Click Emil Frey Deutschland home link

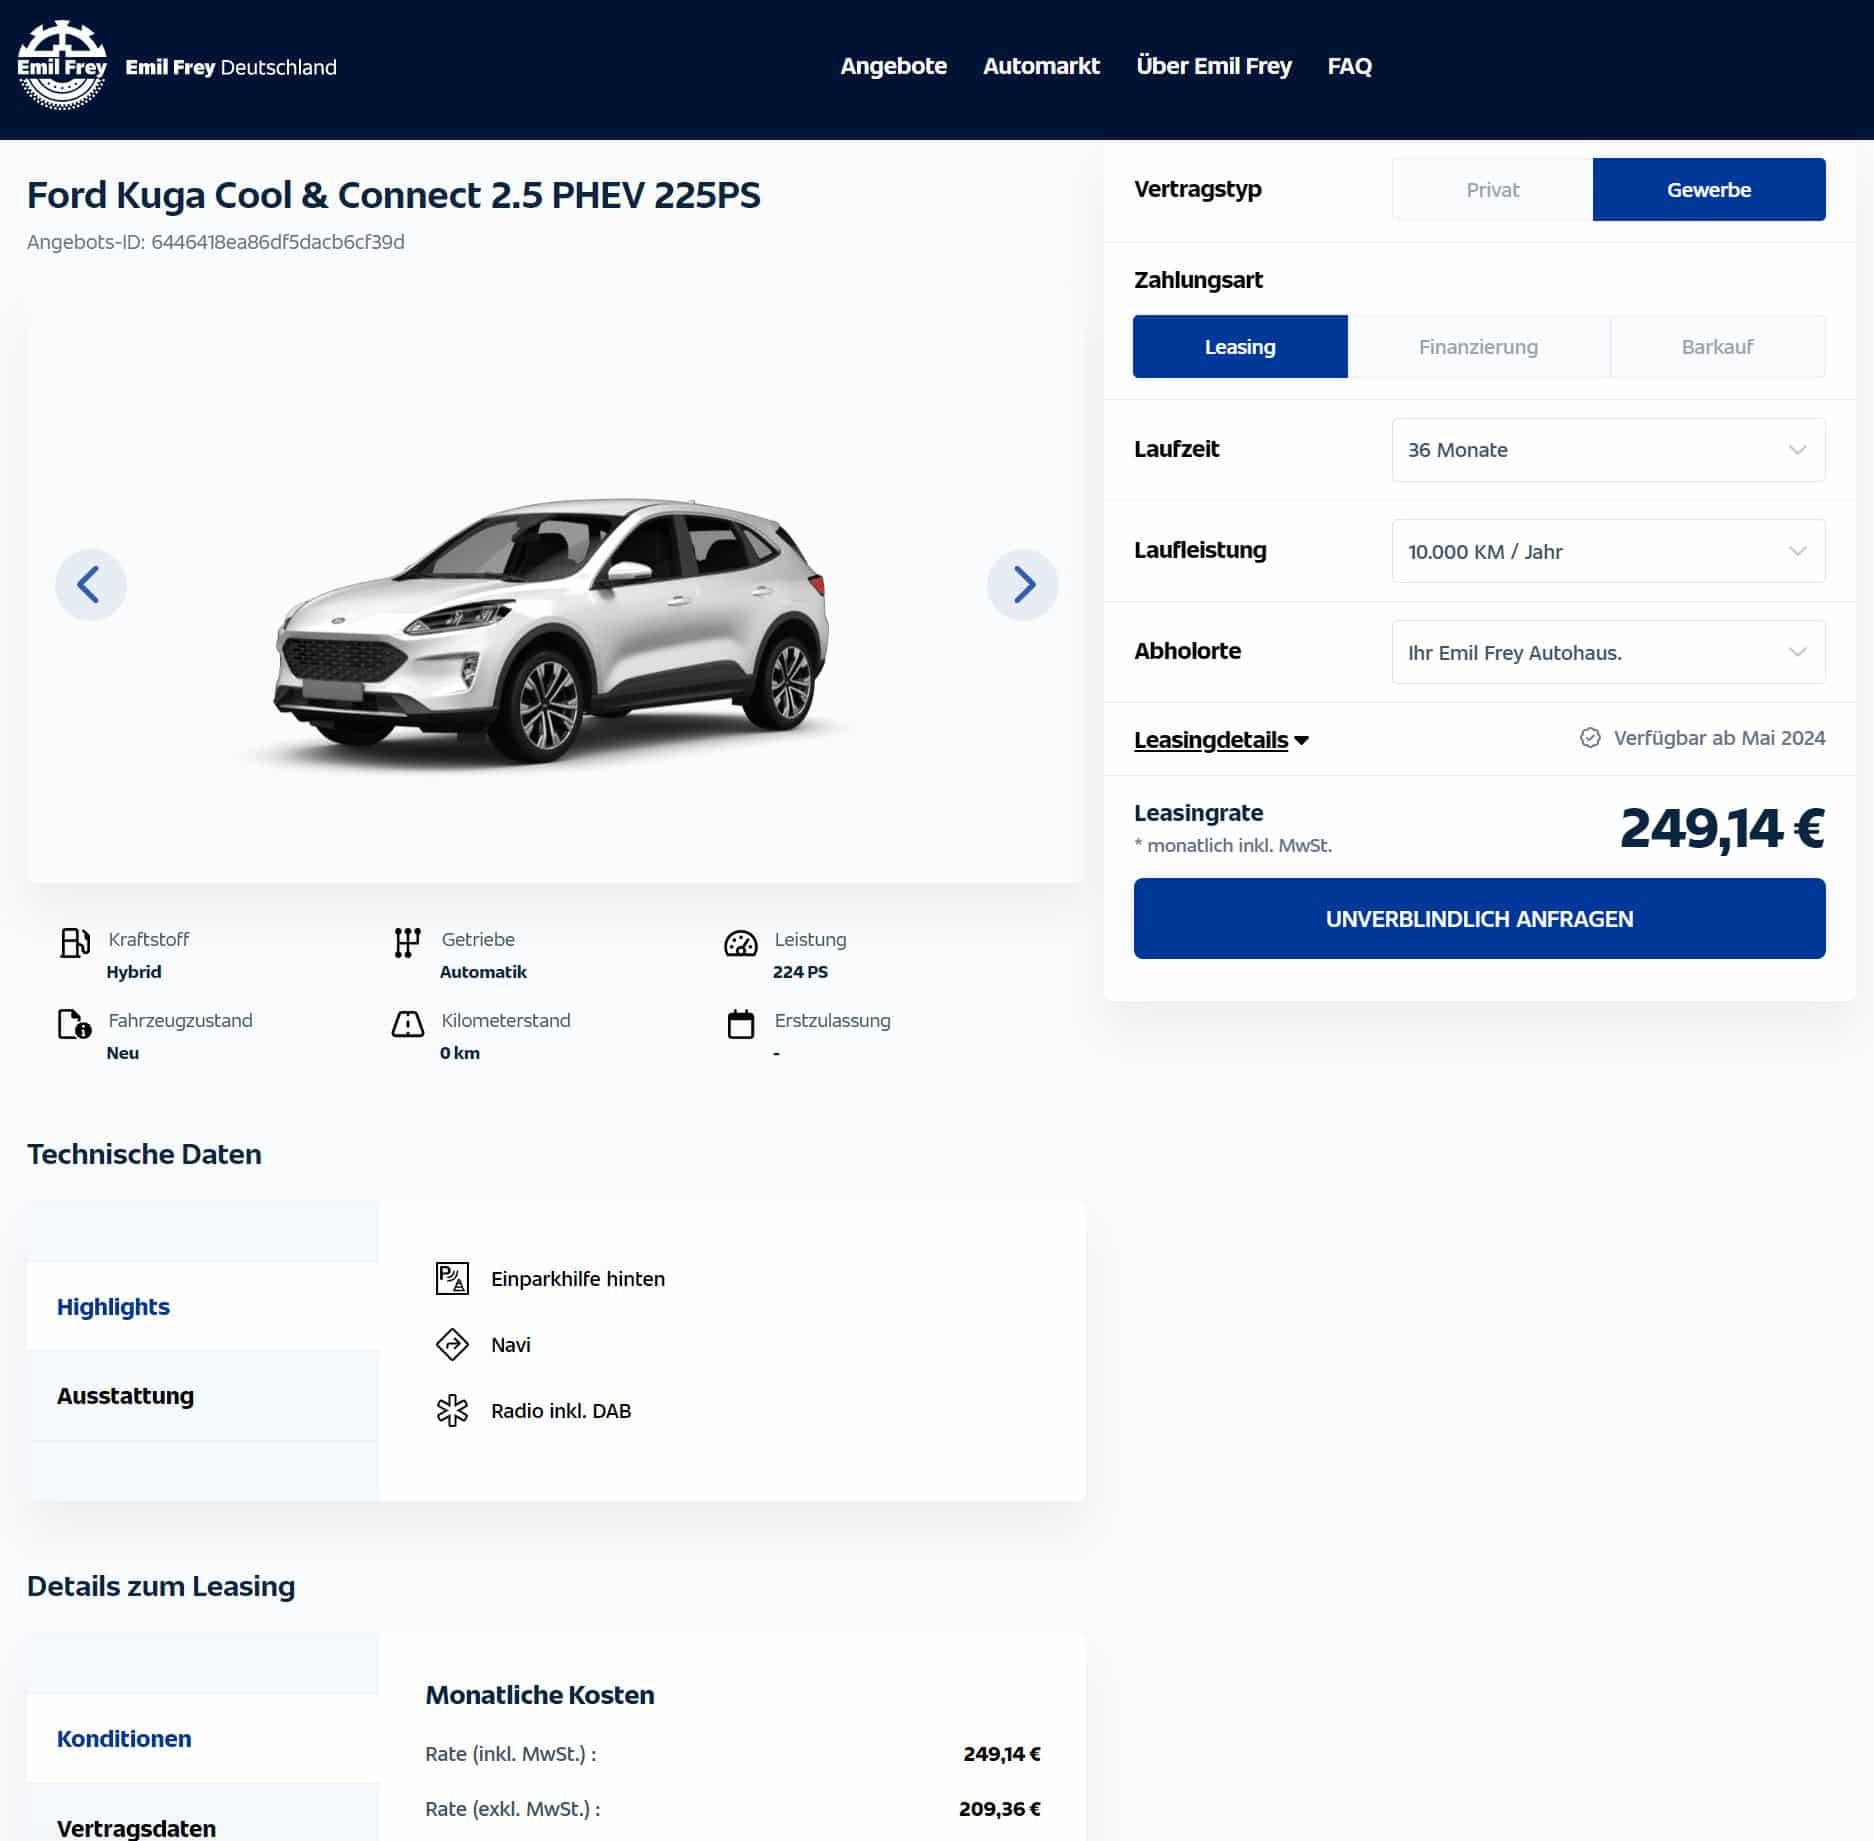coord(230,67)
